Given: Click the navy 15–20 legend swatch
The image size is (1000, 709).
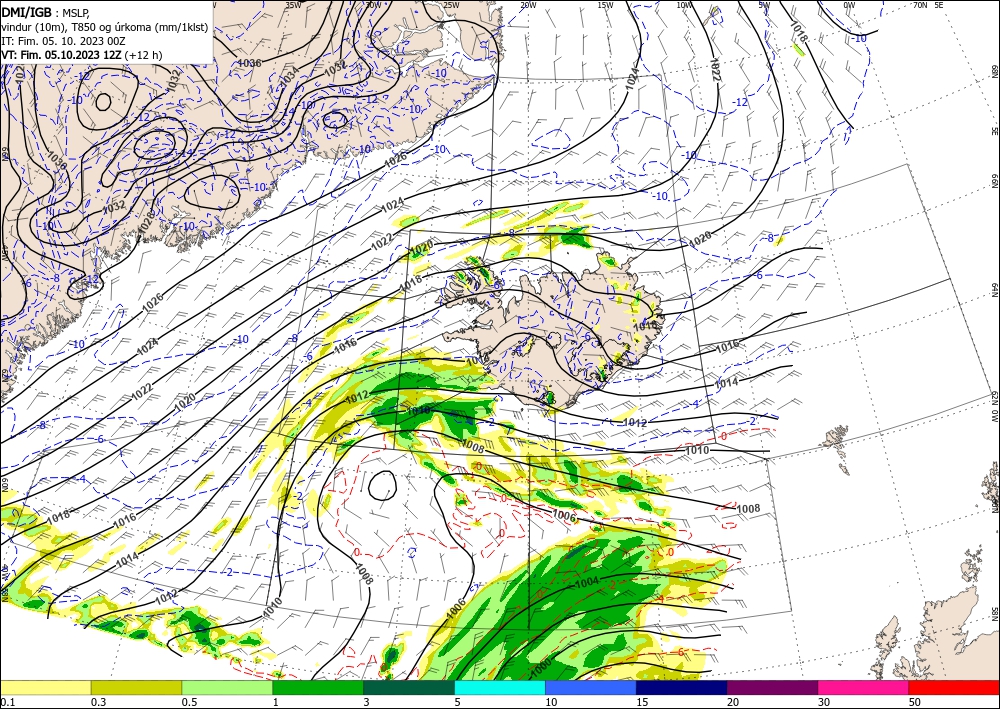Looking at the screenshot, I should (682, 687).
